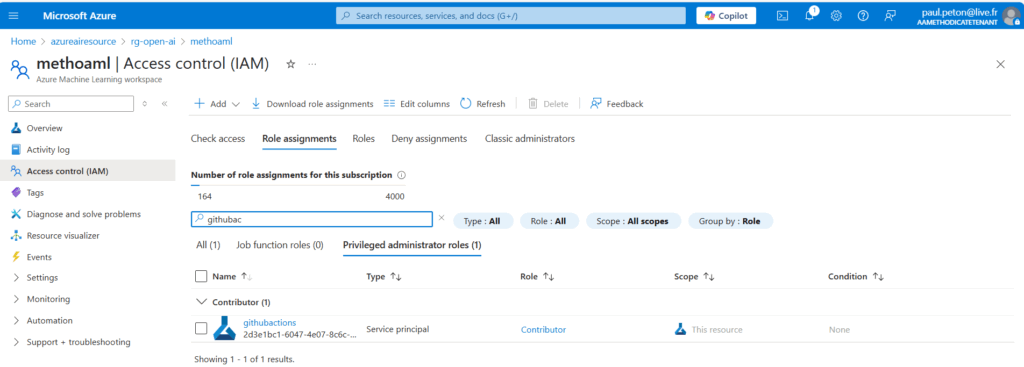Viewport: 1024px width, 367px height.
Task: Sort by the Type column
Action: tap(383, 276)
